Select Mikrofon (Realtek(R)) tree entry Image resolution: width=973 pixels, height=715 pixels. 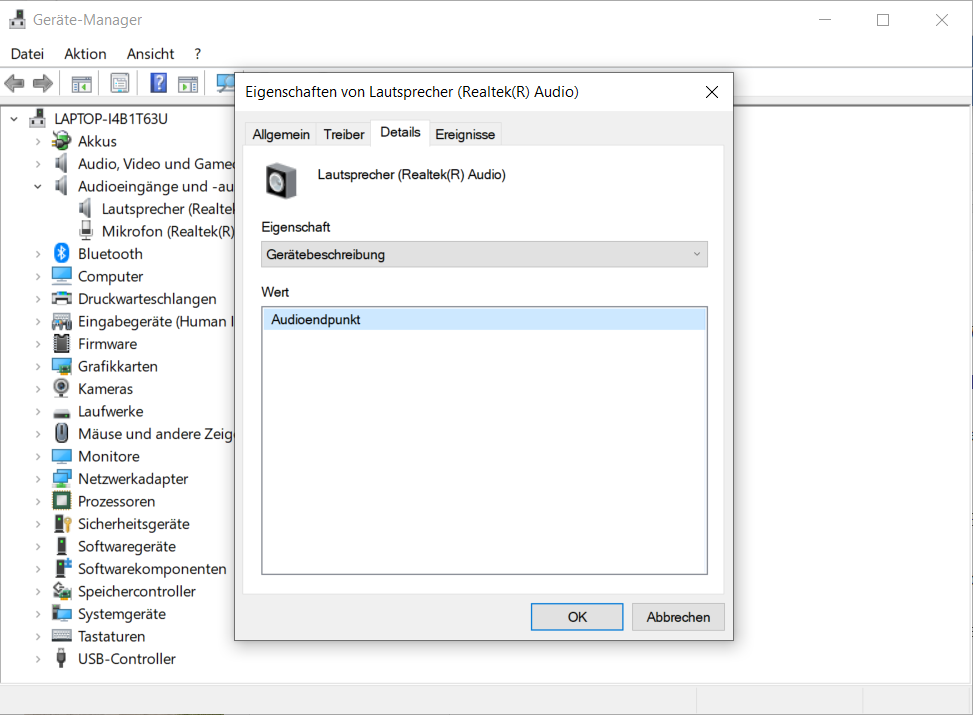click(168, 232)
